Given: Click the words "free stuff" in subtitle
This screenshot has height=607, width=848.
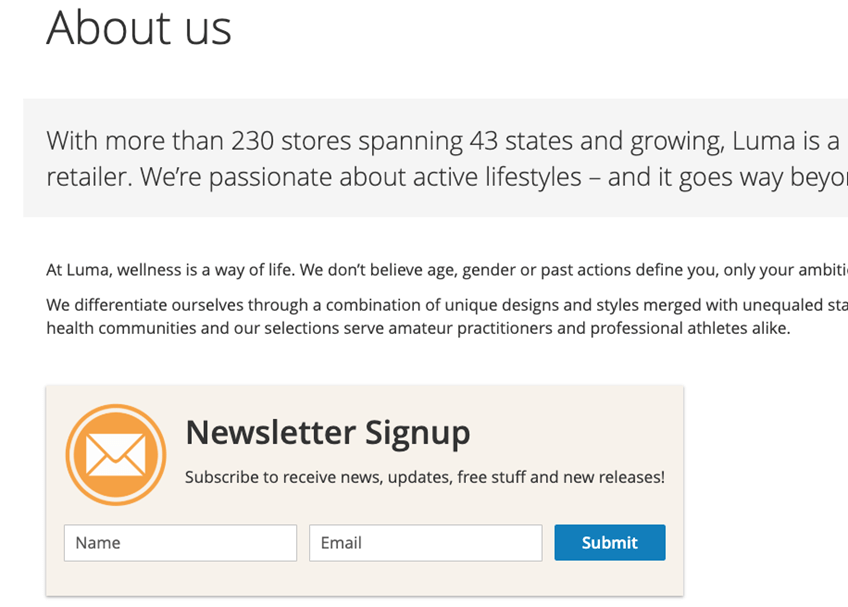Looking at the screenshot, I should [491, 477].
